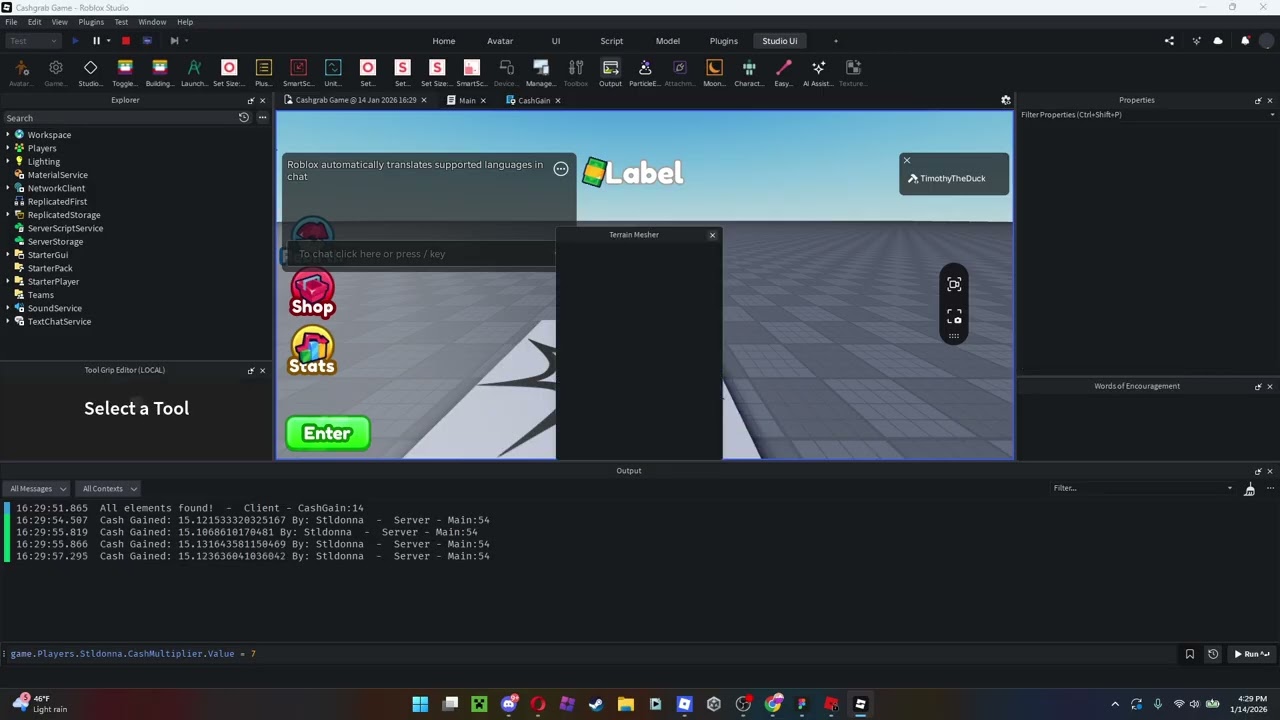Open the Texture plugin icon

tap(853, 73)
